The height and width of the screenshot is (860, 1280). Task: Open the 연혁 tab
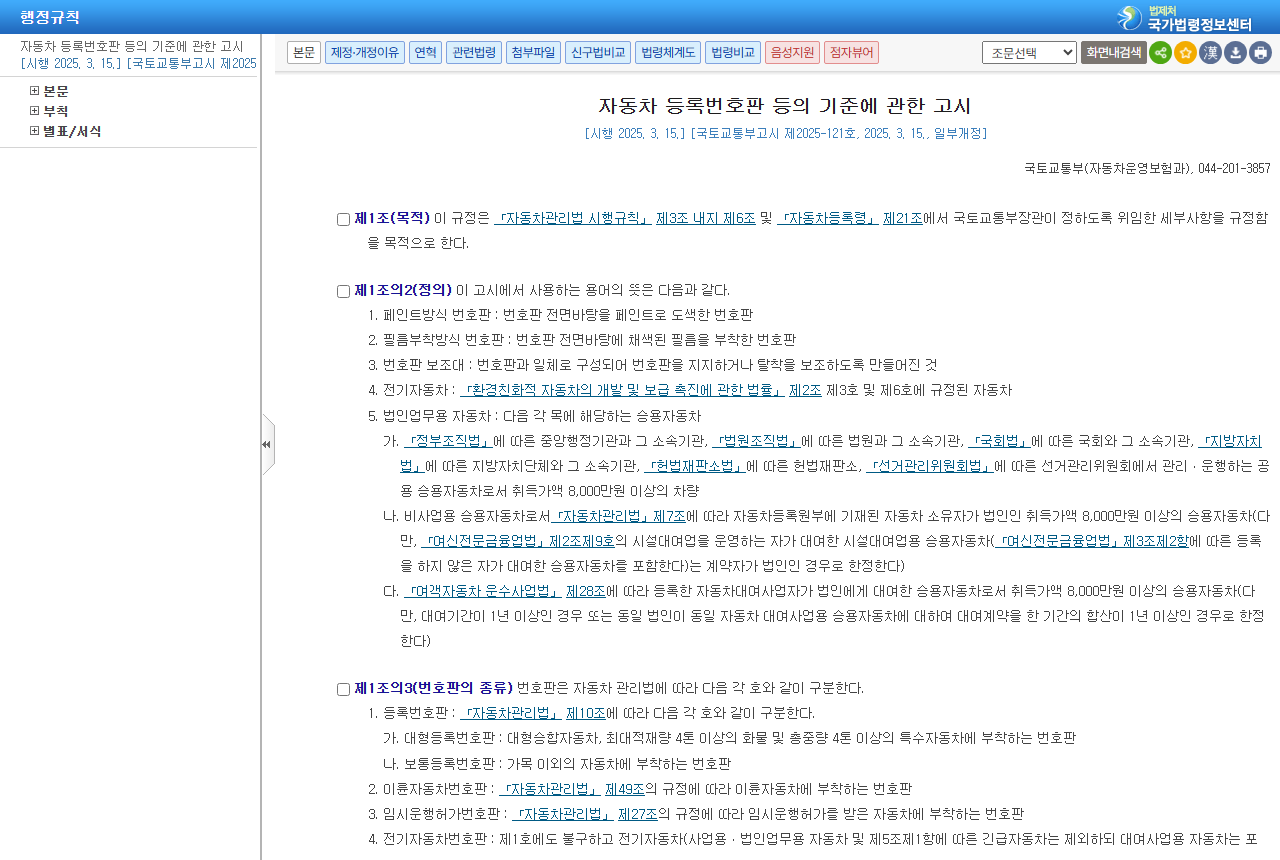tap(425, 52)
